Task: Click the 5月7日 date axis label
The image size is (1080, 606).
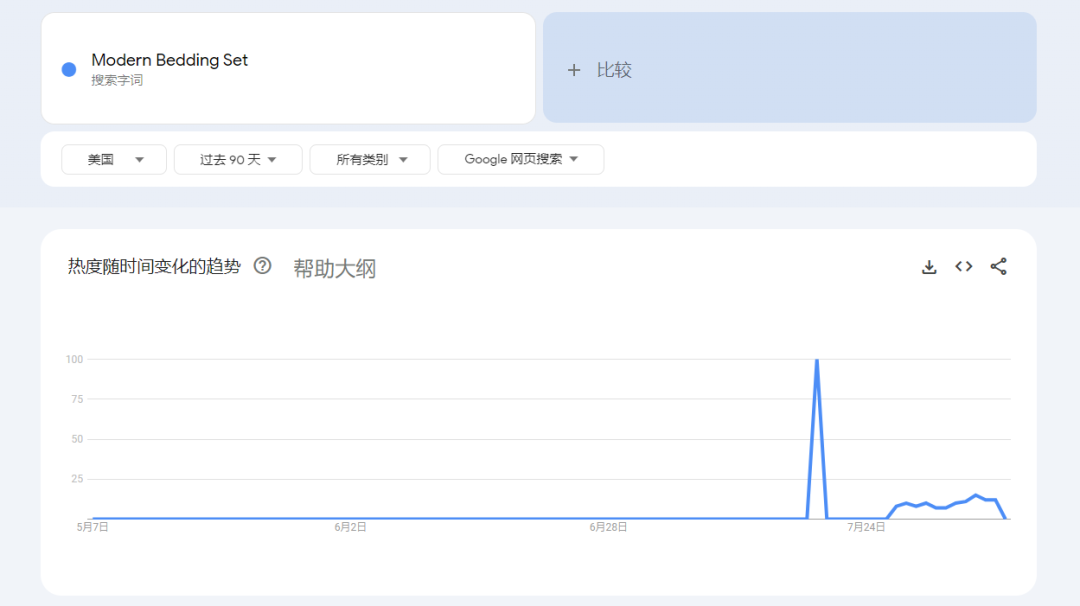Action: (x=92, y=527)
